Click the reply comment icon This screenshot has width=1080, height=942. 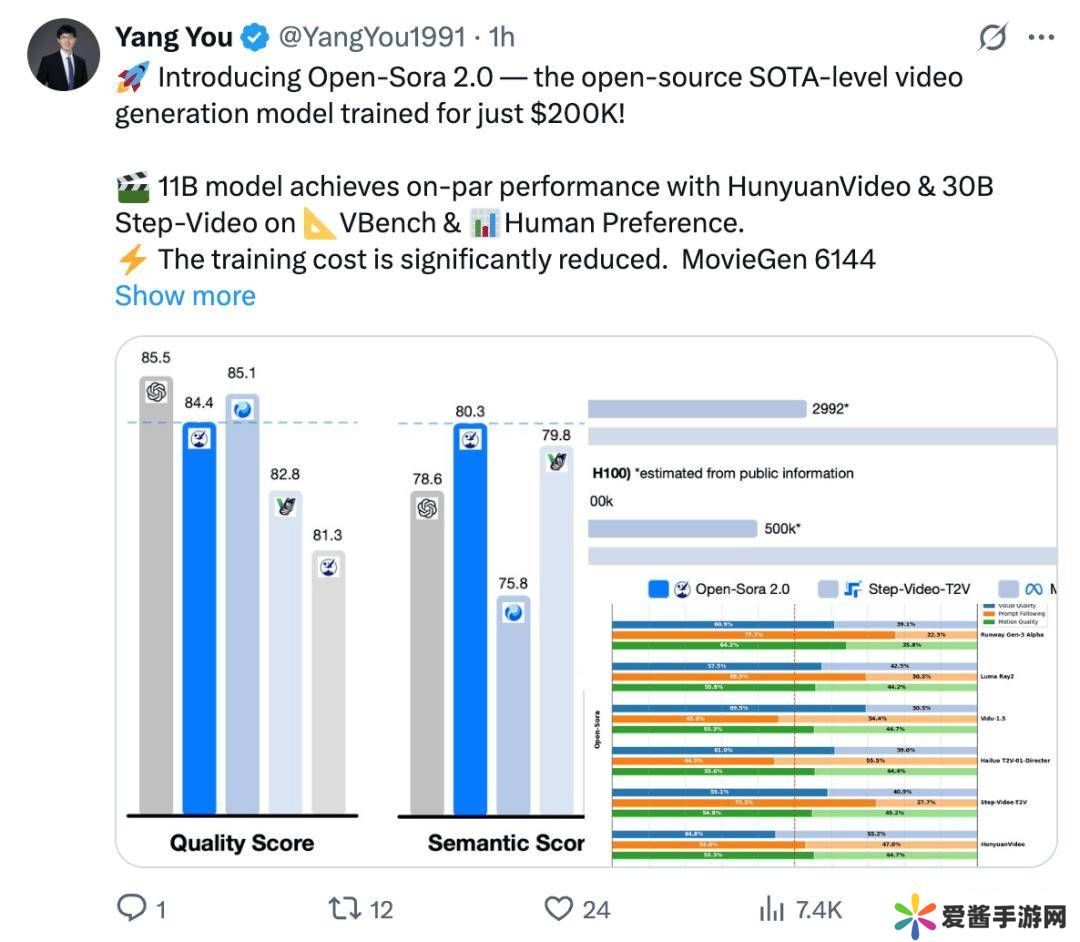[133, 908]
